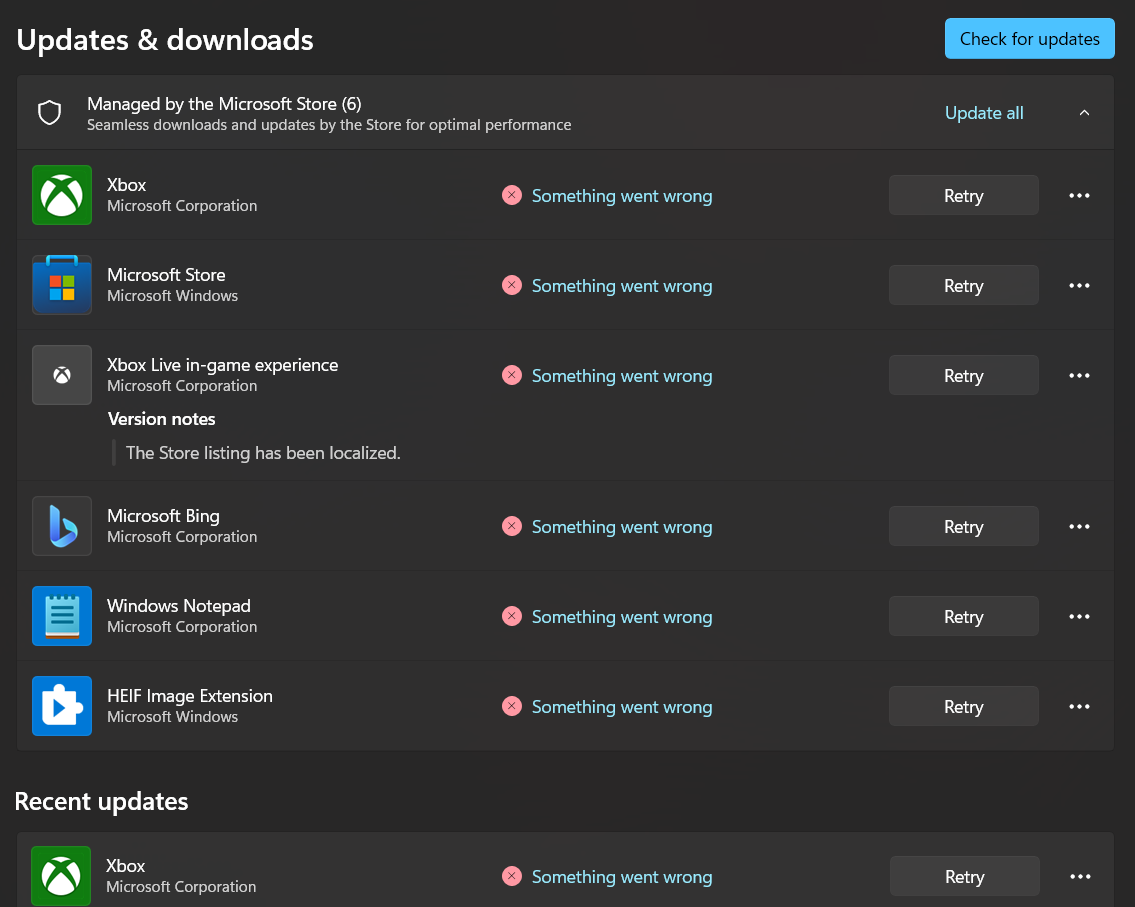Retry the Xbox Live in-game experience update

point(963,375)
